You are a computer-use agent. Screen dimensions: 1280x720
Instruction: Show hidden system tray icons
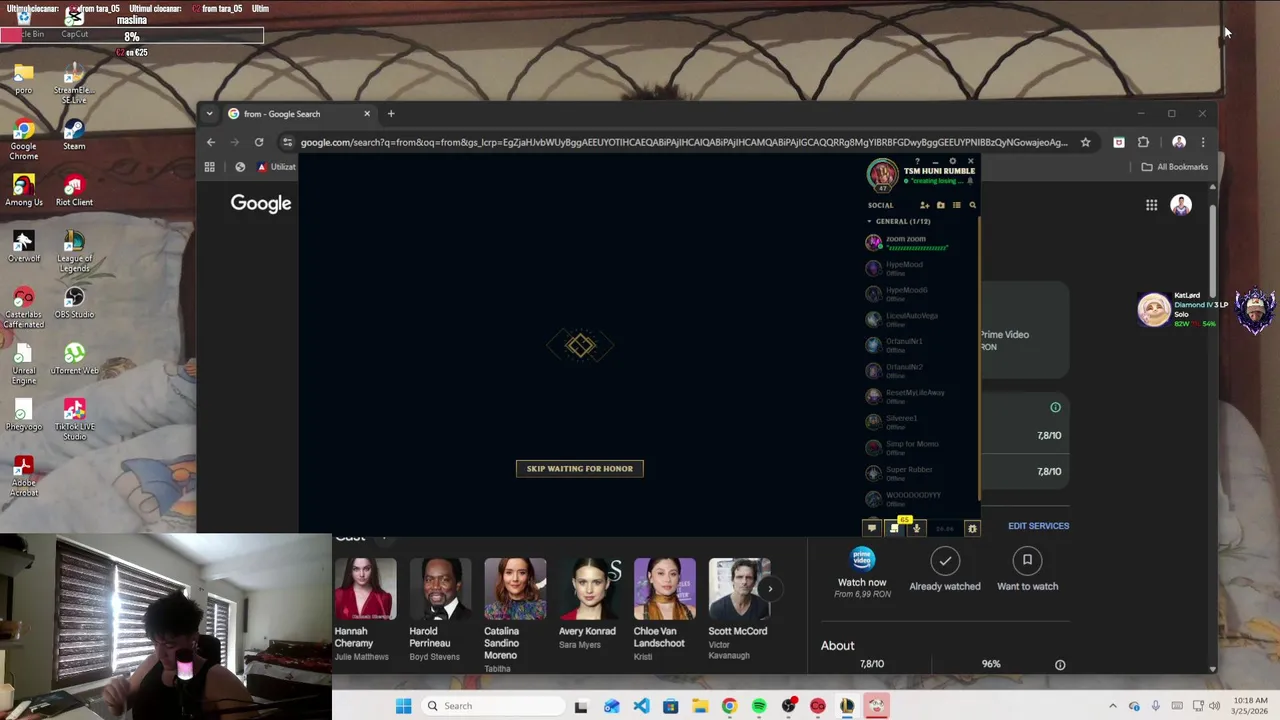click(1112, 706)
